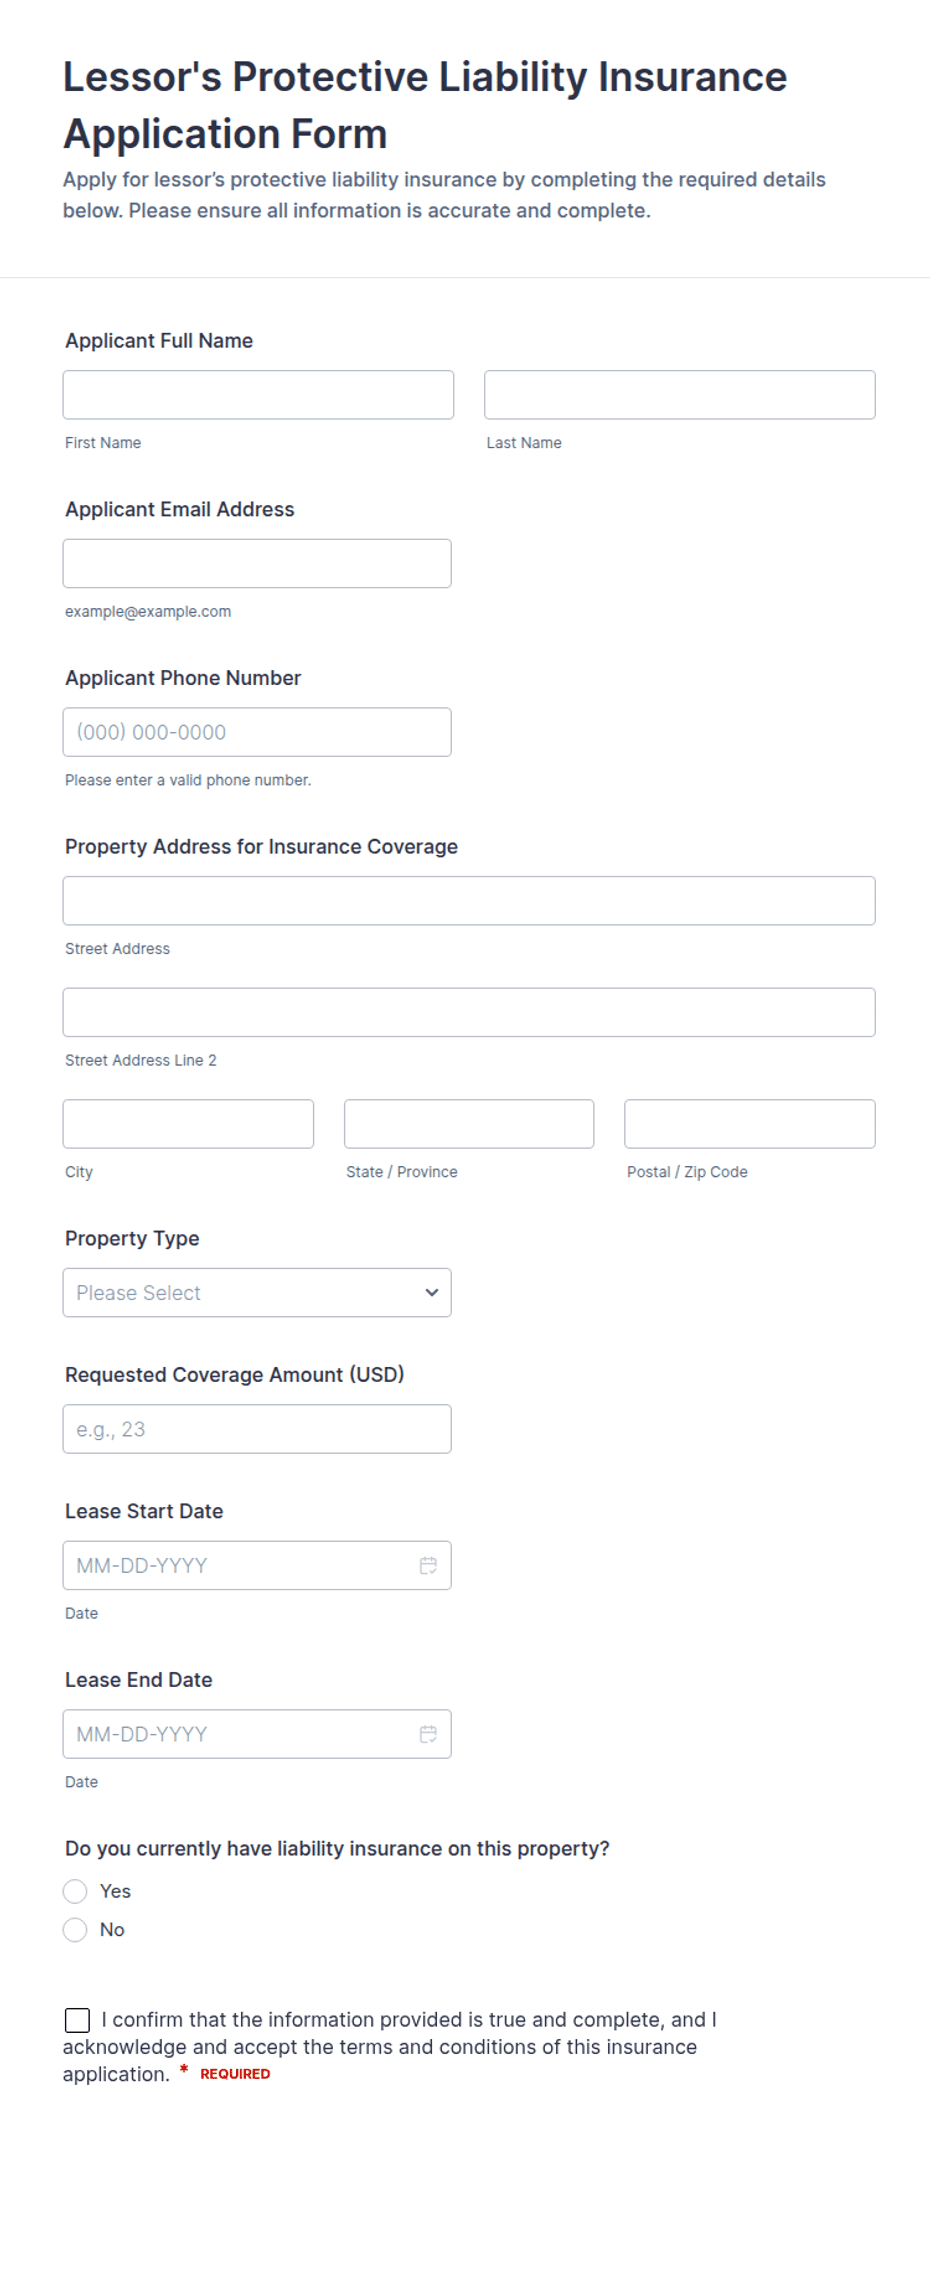
Task: Click the City input field
Action: [x=188, y=1124]
